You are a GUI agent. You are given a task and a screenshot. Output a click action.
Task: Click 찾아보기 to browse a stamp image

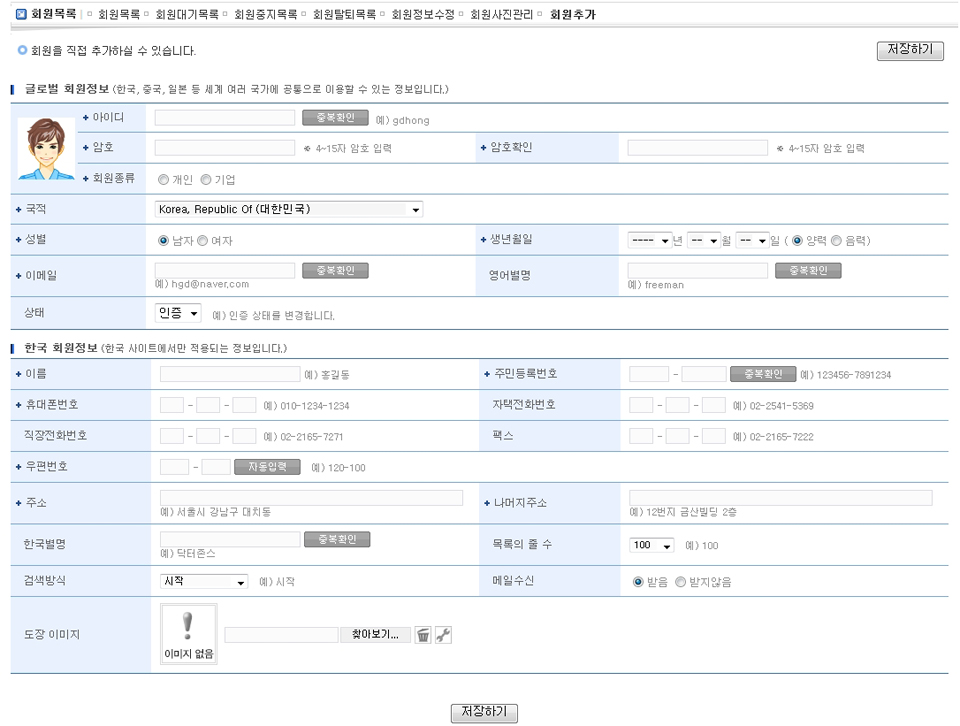pyautogui.click(x=375, y=635)
